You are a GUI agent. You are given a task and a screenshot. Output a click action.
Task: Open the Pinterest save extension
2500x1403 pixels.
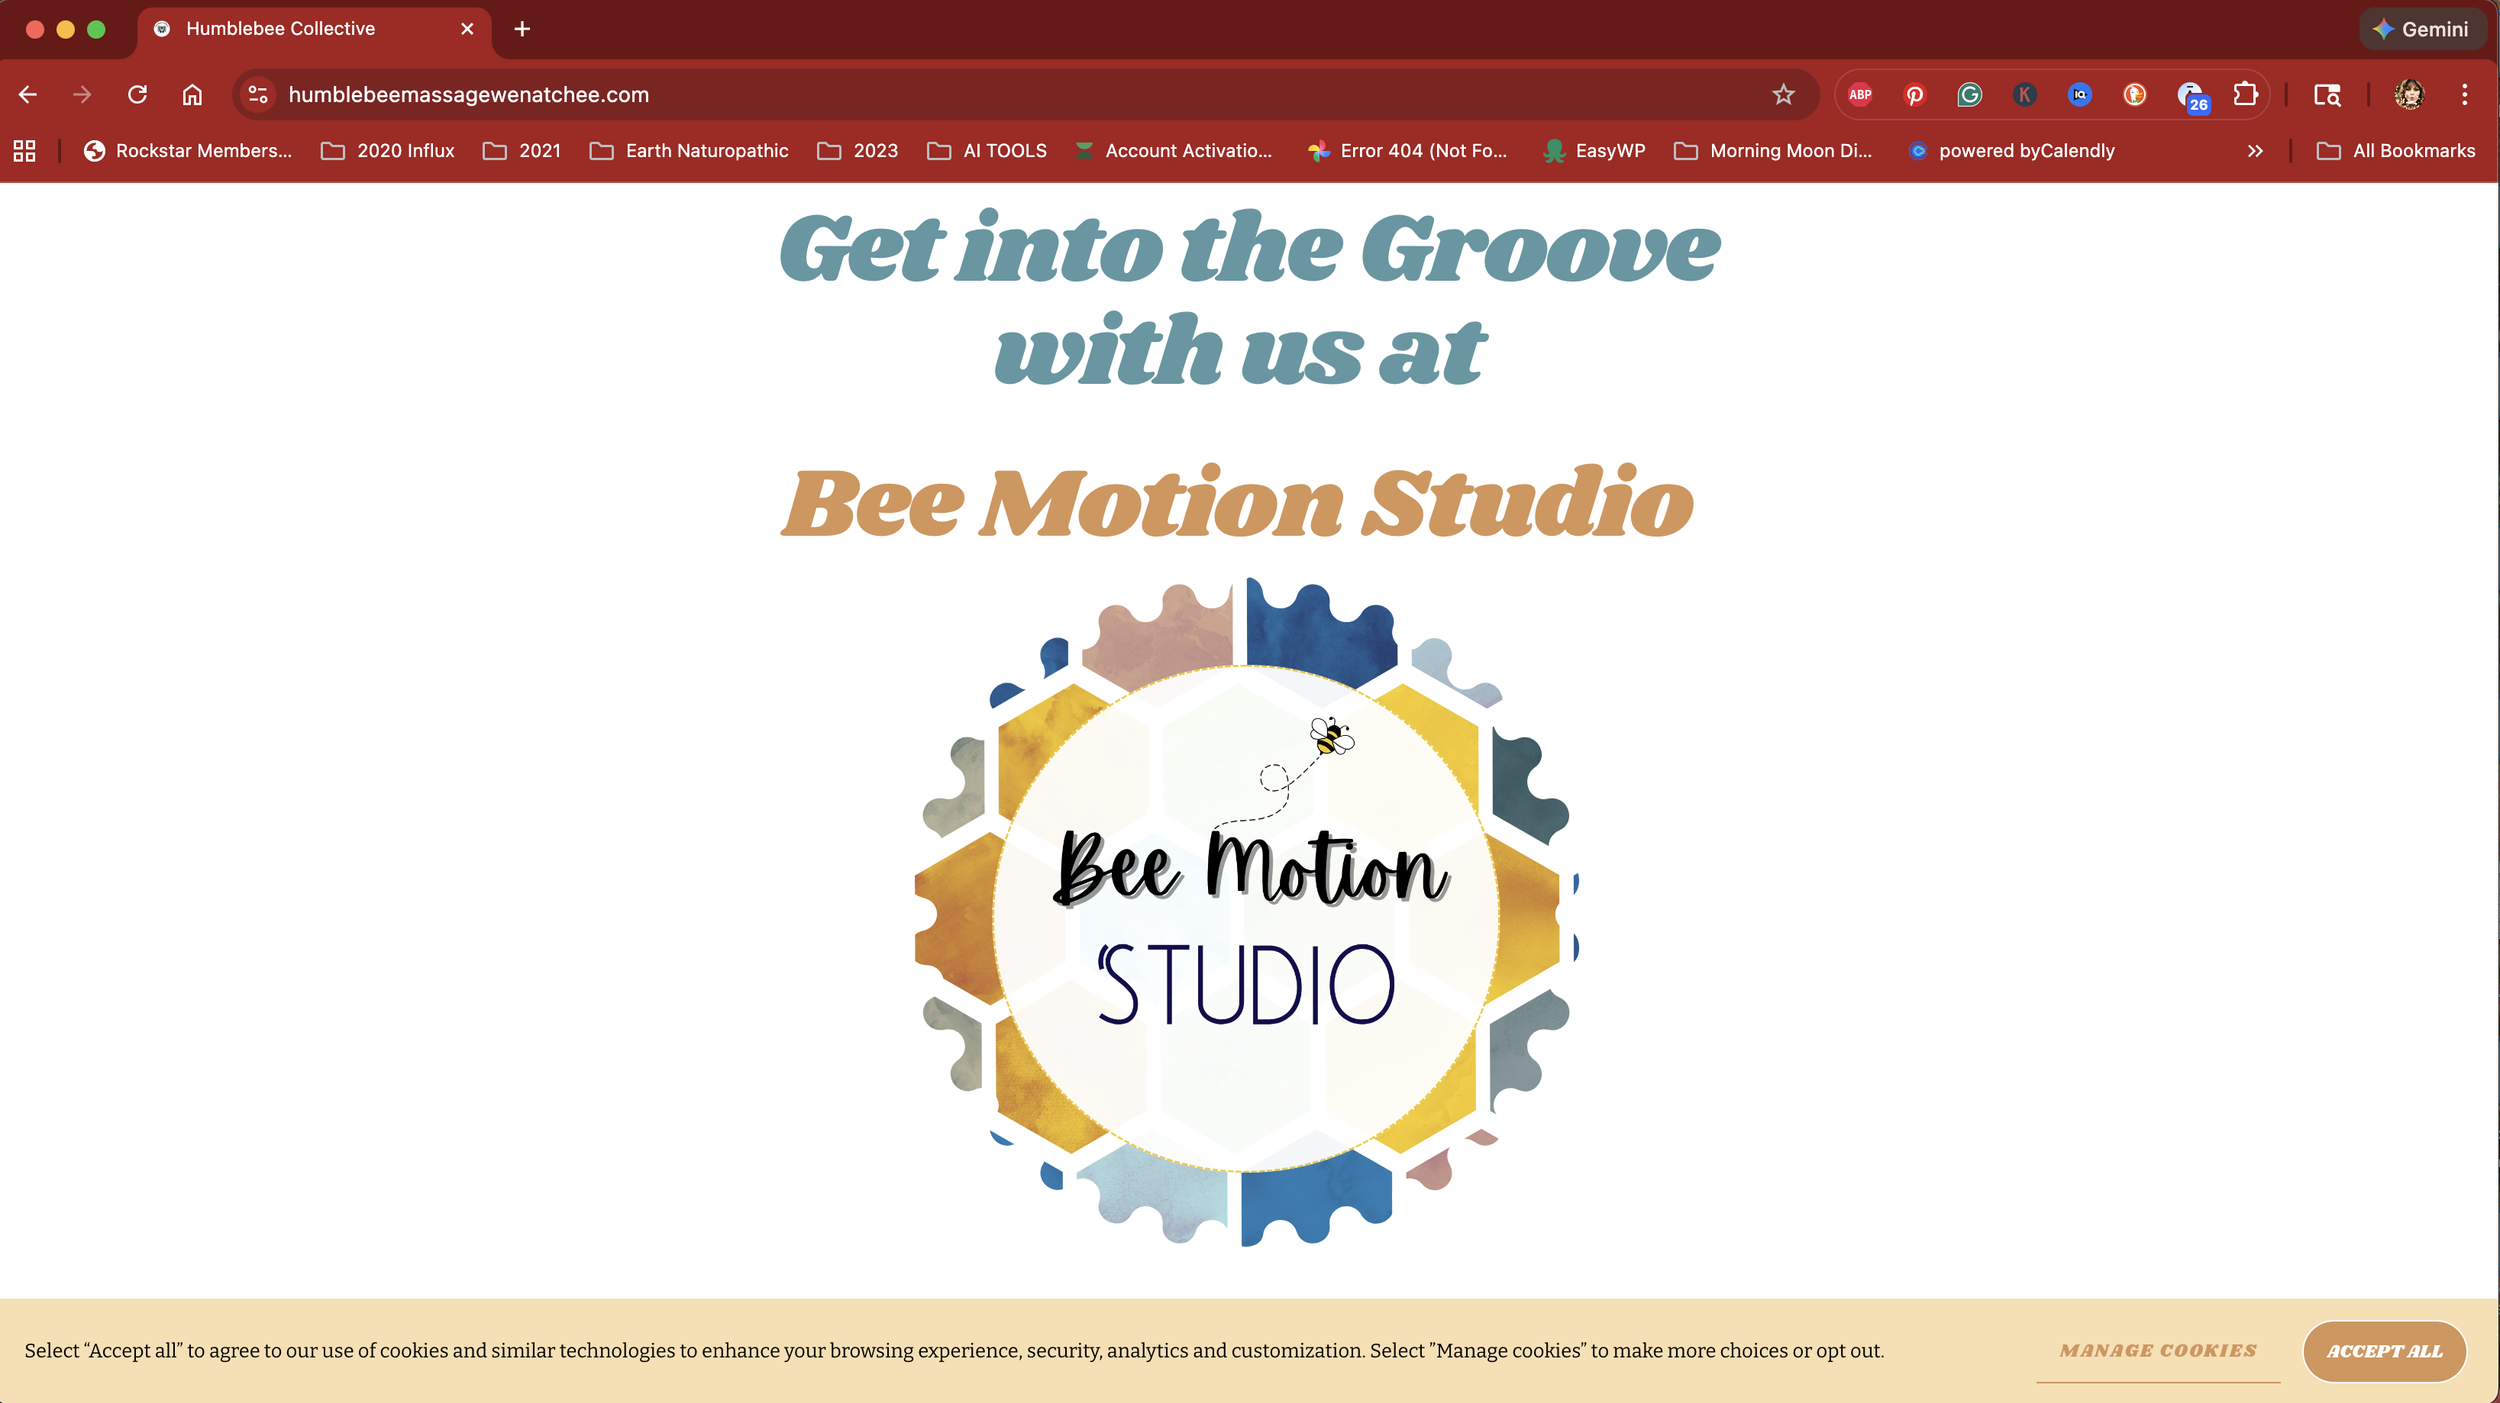(x=1915, y=95)
